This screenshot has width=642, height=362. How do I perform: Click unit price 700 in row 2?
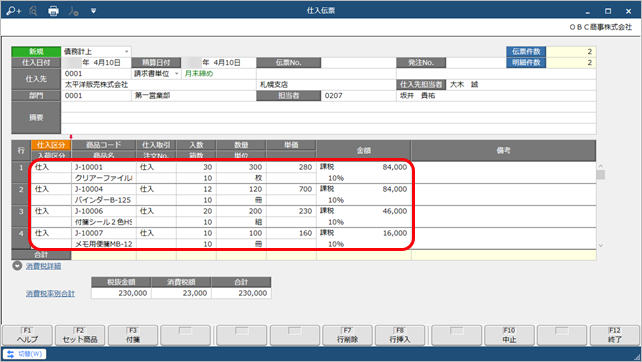(x=291, y=189)
